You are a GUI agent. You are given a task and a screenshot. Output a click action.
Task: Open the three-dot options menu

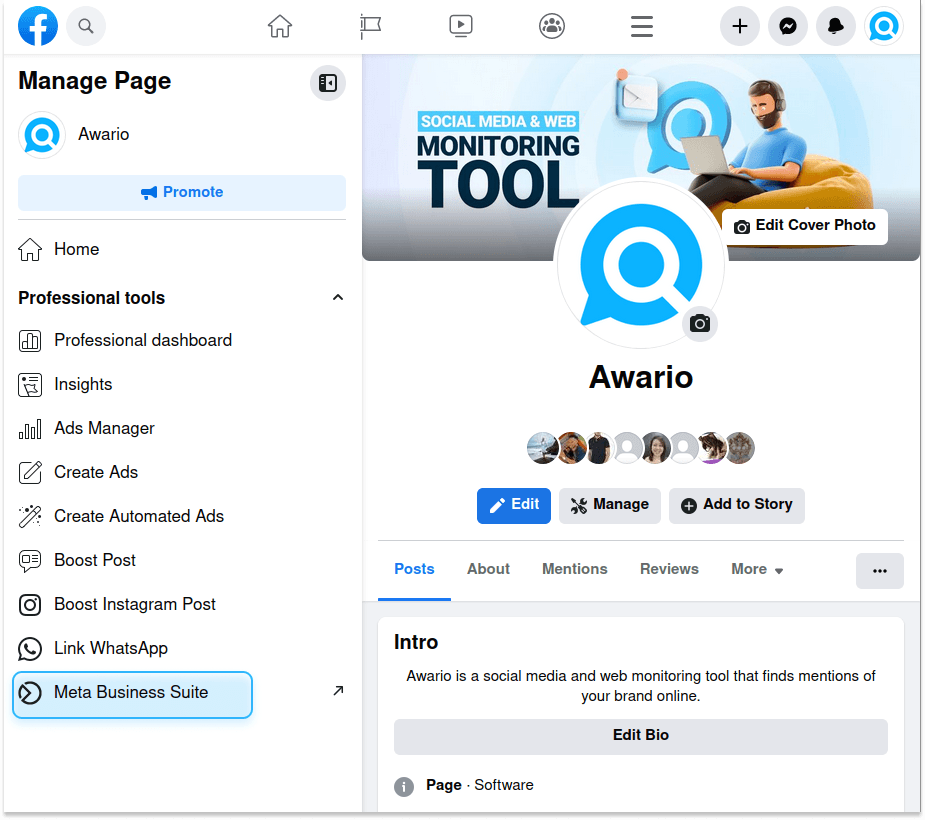tap(879, 570)
